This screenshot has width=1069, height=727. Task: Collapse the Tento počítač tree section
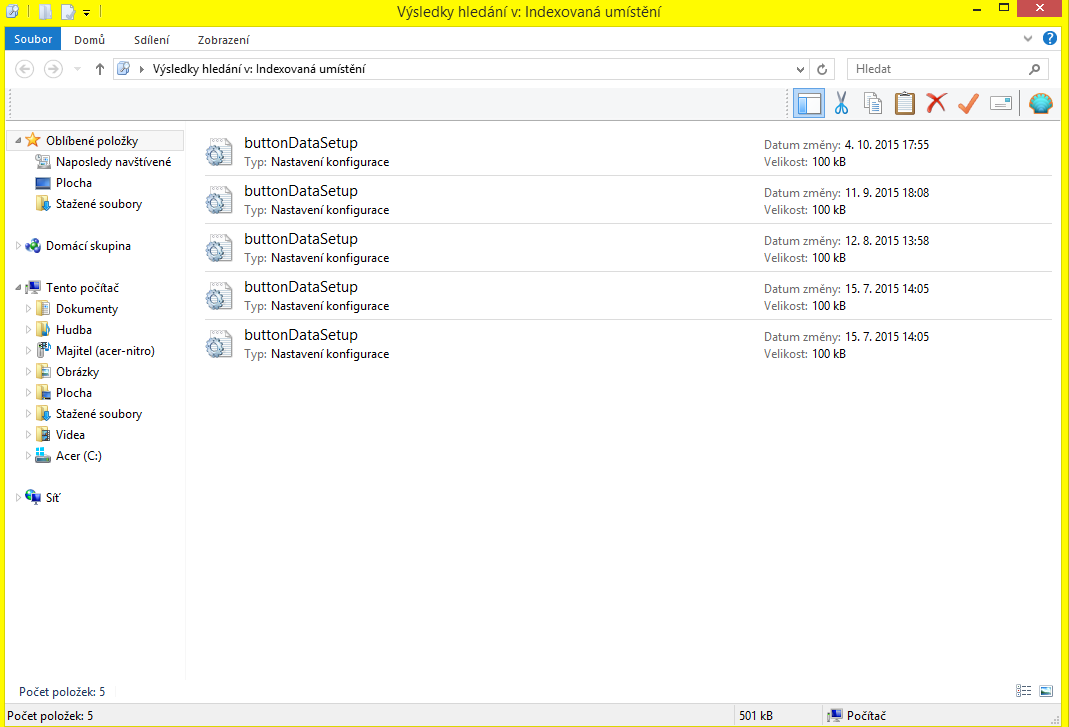click(x=19, y=288)
